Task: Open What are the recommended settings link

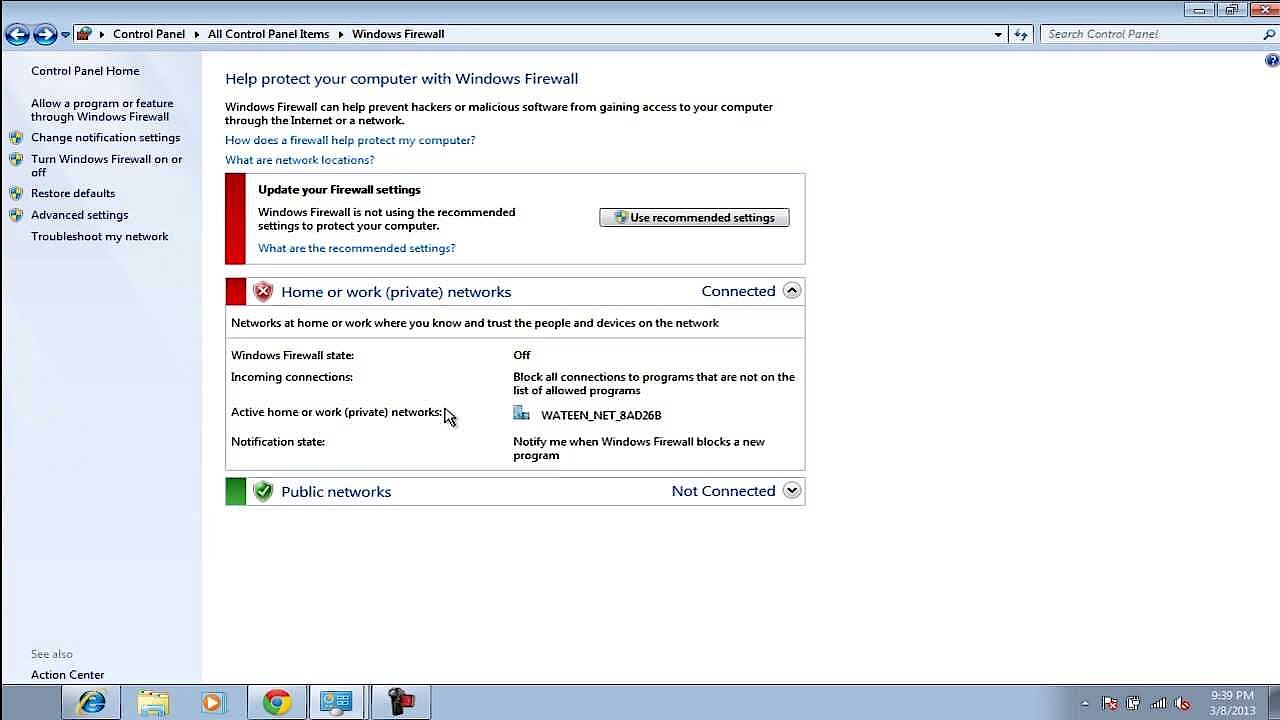Action: [x=356, y=248]
